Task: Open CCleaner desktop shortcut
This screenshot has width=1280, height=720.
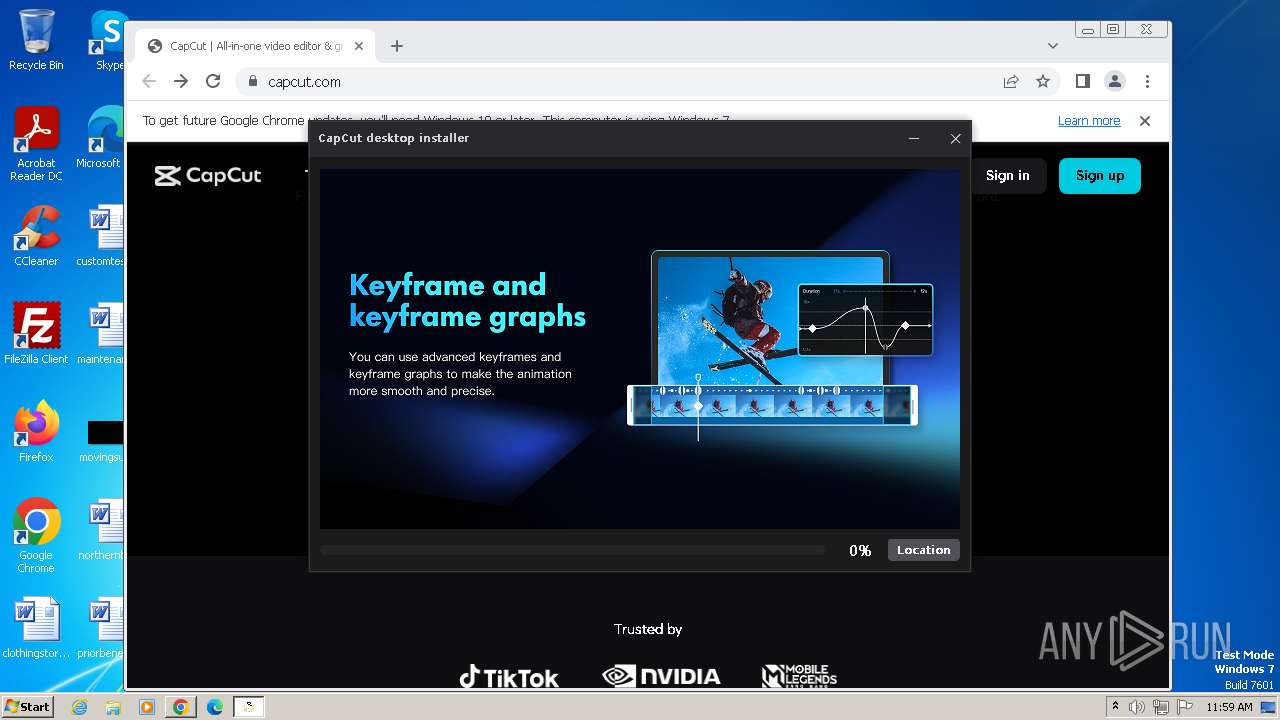Action: [x=36, y=236]
